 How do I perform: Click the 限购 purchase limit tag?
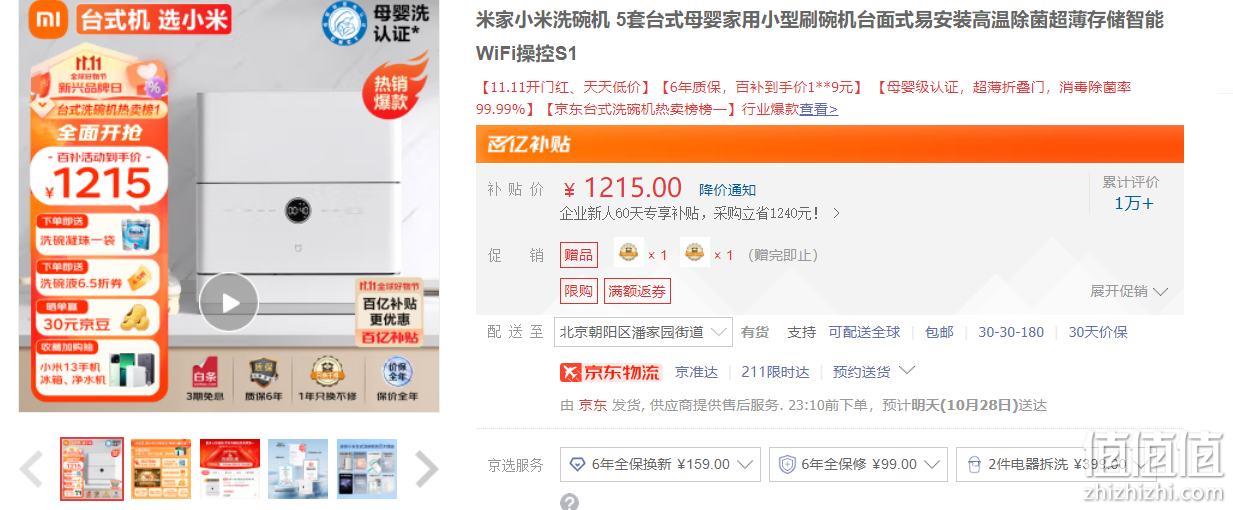point(578,291)
